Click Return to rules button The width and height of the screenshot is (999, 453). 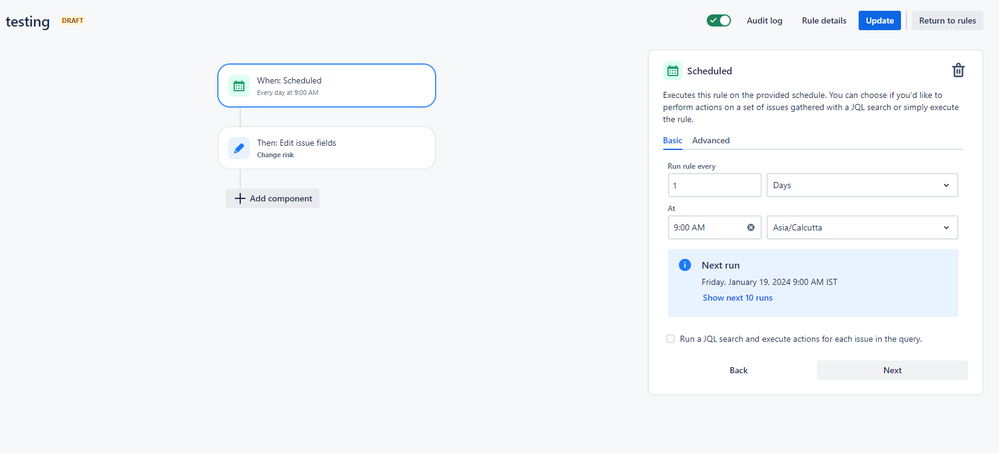pyautogui.click(x=947, y=20)
